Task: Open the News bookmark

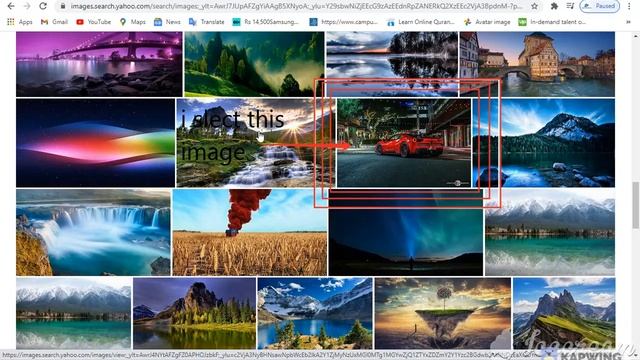Action: coord(167,22)
